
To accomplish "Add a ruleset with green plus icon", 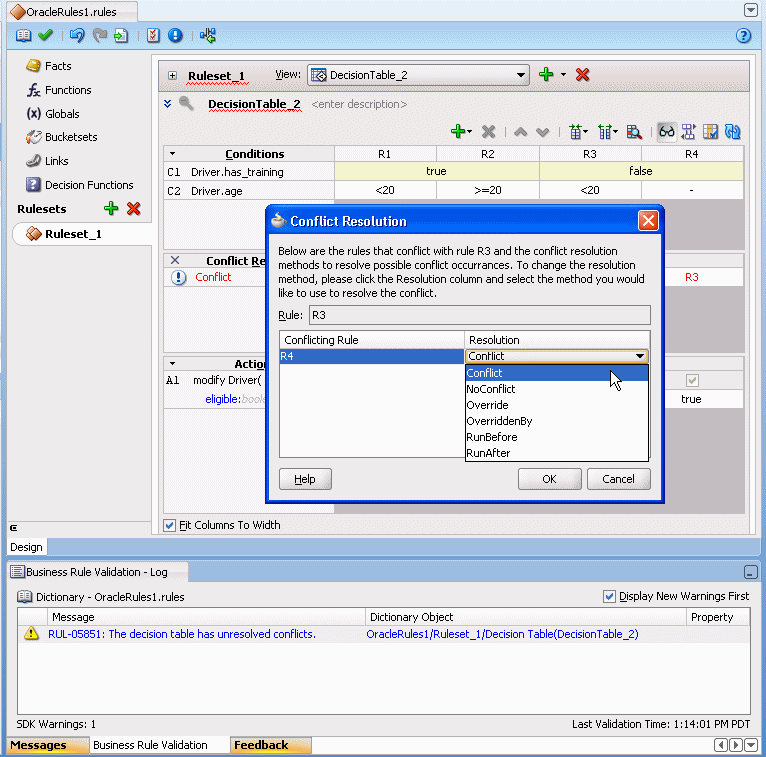I will (x=111, y=209).
